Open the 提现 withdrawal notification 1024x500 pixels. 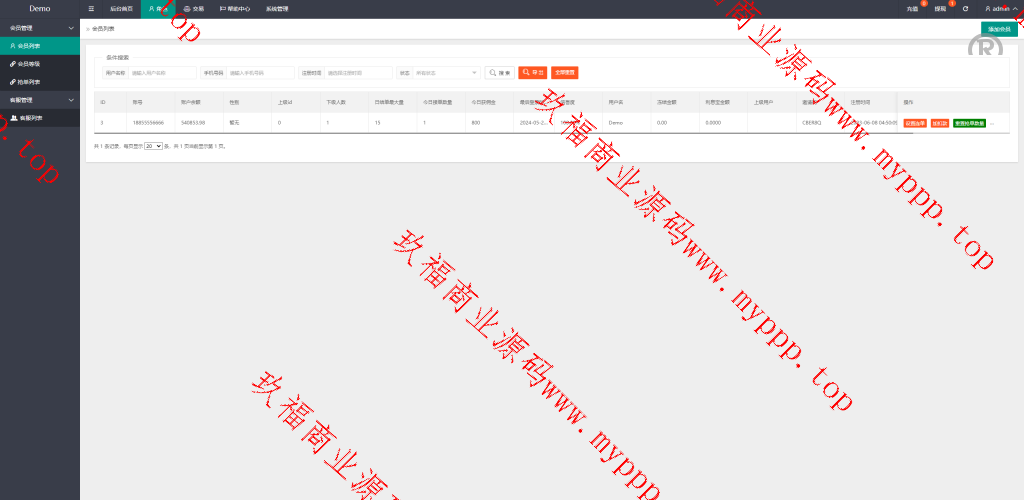pyautogui.click(x=940, y=8)
